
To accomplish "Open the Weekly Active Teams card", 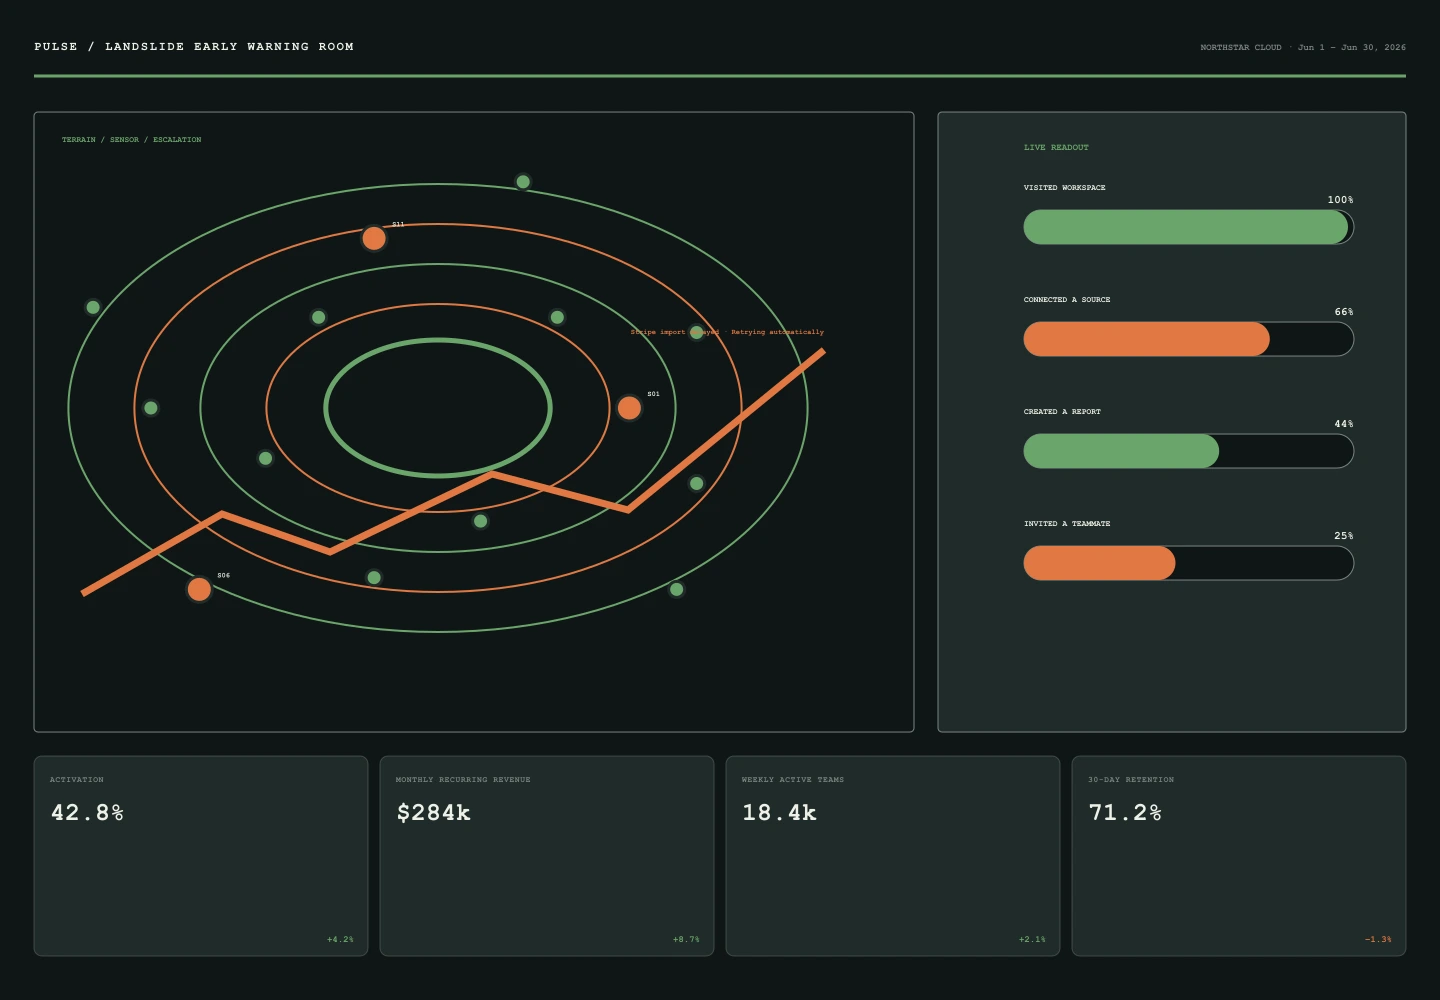I will (x=893, y=856).
